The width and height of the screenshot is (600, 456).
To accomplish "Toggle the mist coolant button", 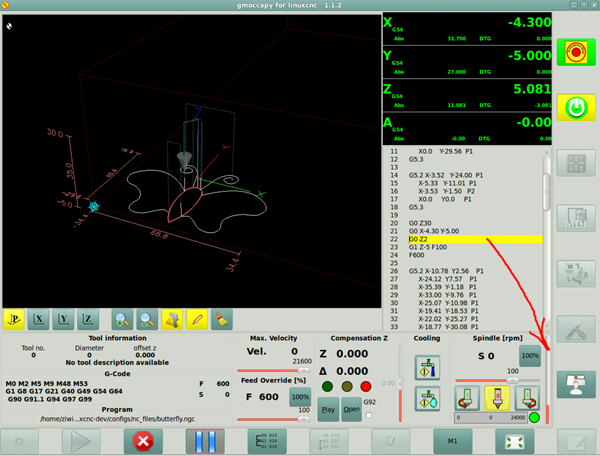I will [427, 399].
